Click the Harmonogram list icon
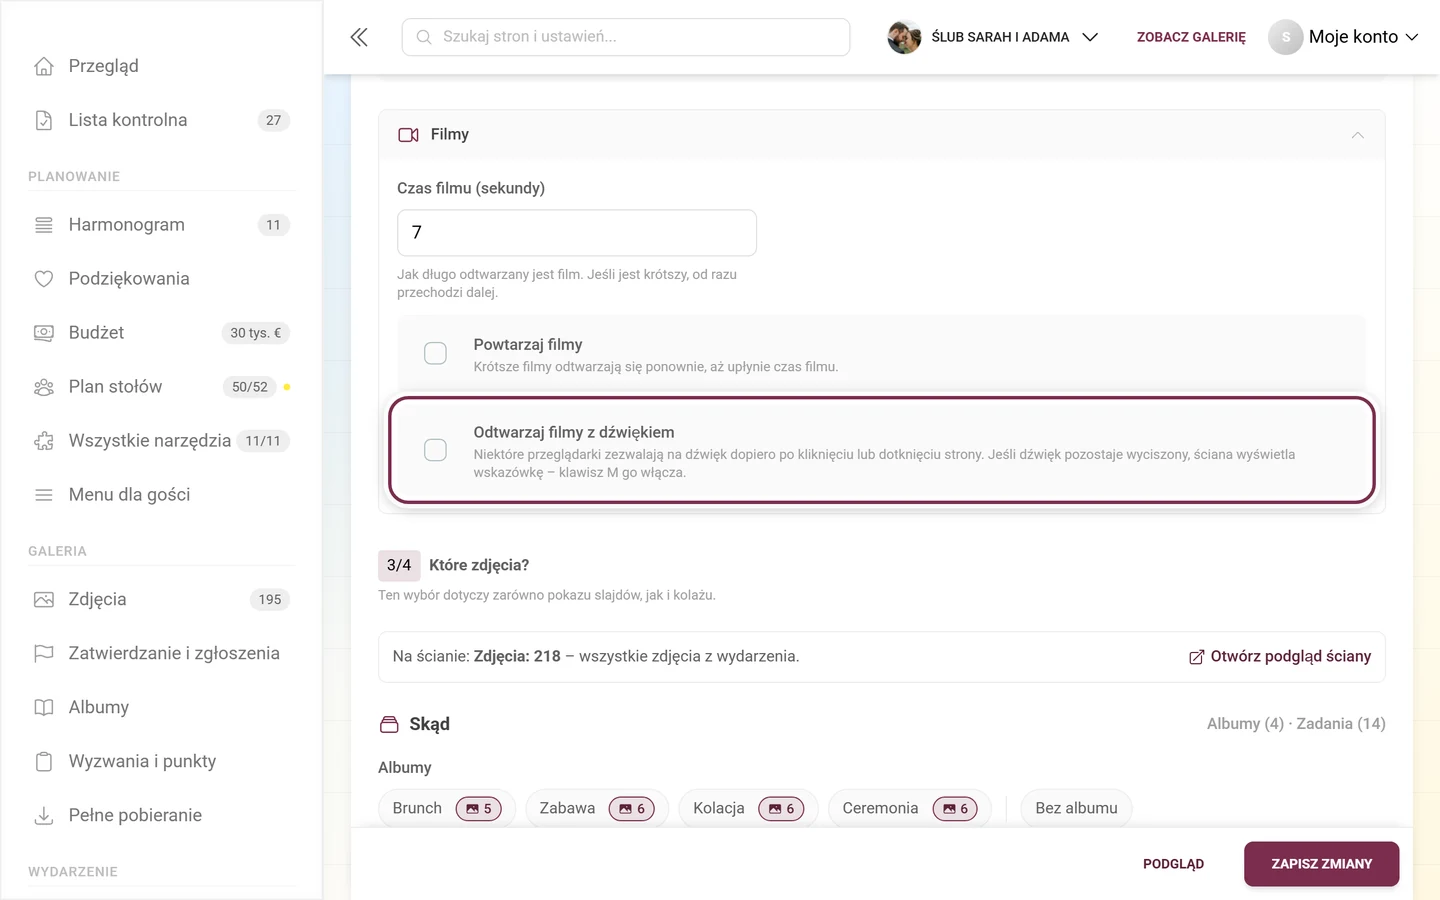Image resolution: width=1440 pixels, height=900 pixels. point(44,225)
